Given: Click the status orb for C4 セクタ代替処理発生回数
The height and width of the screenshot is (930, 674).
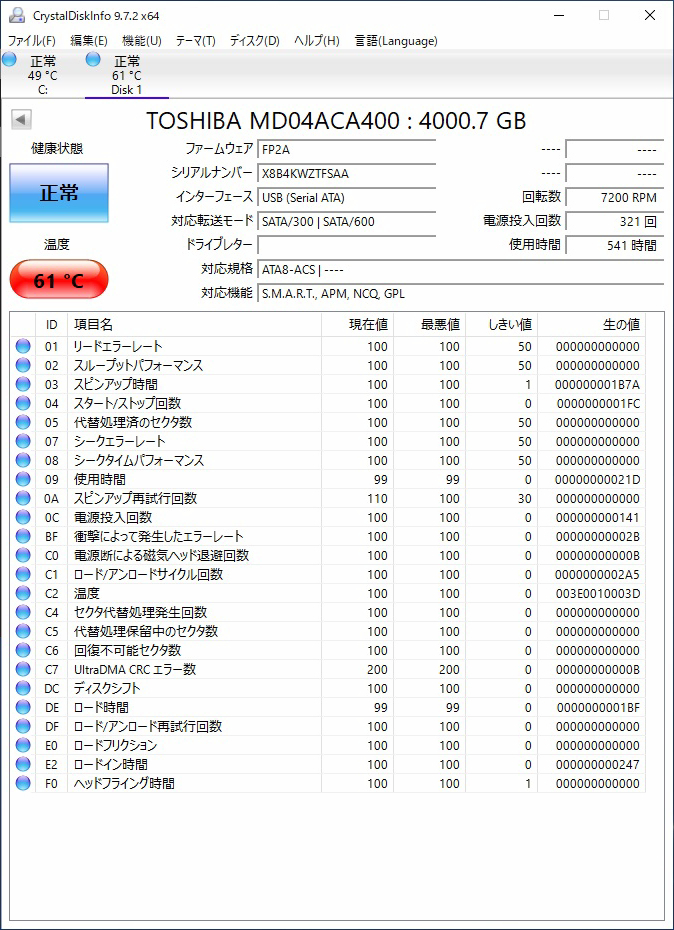Looking at the screenshot, I should pyautogui.click(x=23, y=612).
